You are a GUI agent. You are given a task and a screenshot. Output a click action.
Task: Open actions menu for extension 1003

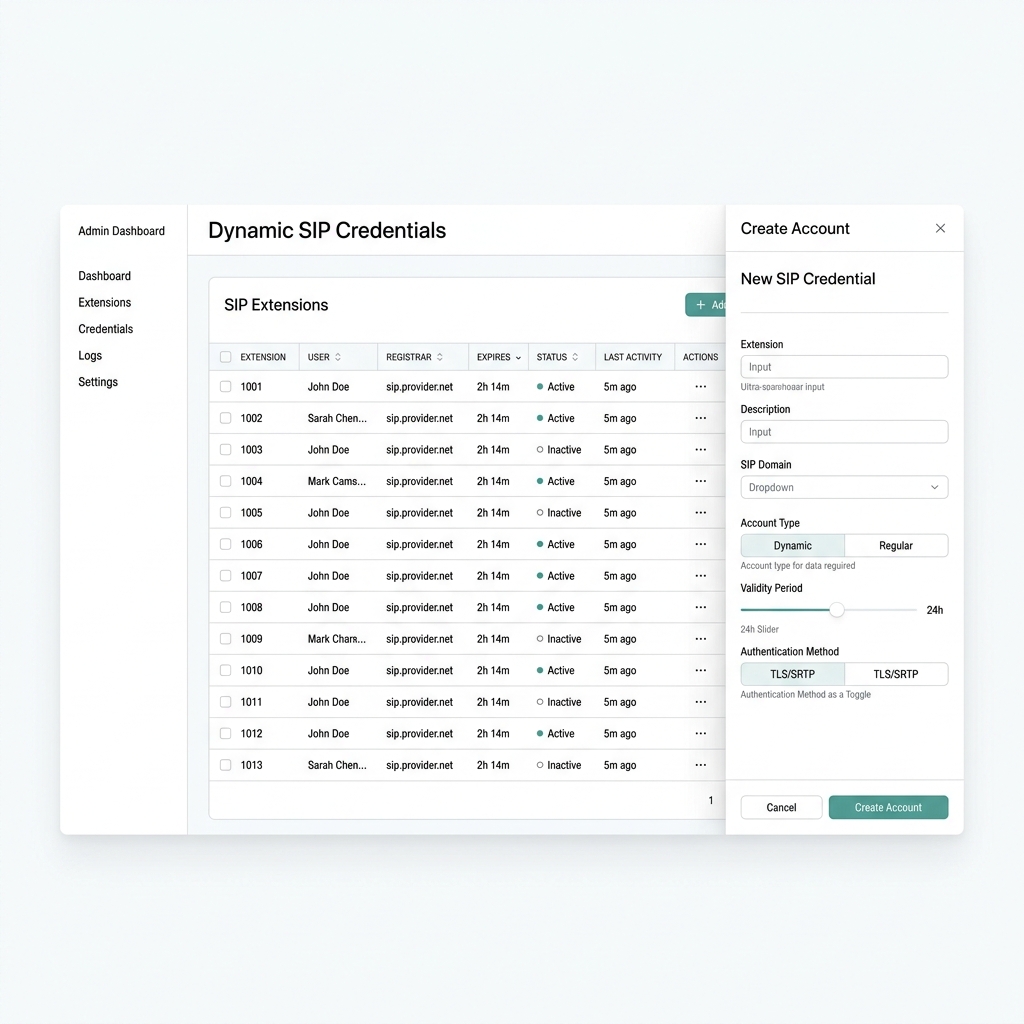click(x=700, y=449)
